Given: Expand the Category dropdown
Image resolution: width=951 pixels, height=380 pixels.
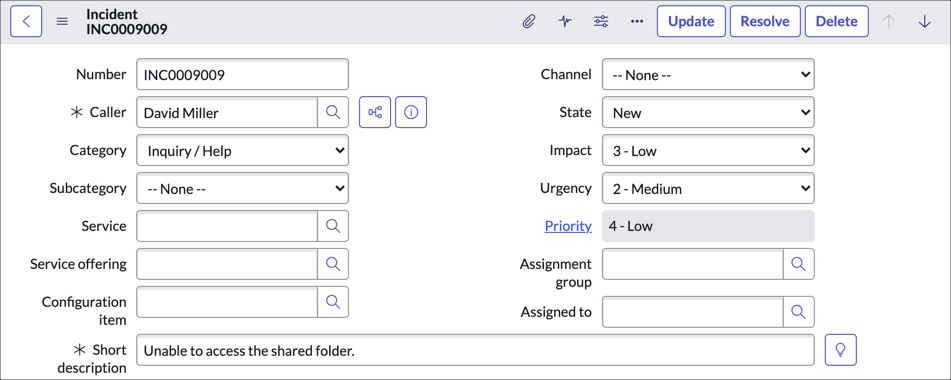Looking at the screenshot, I should pos(243,150).
